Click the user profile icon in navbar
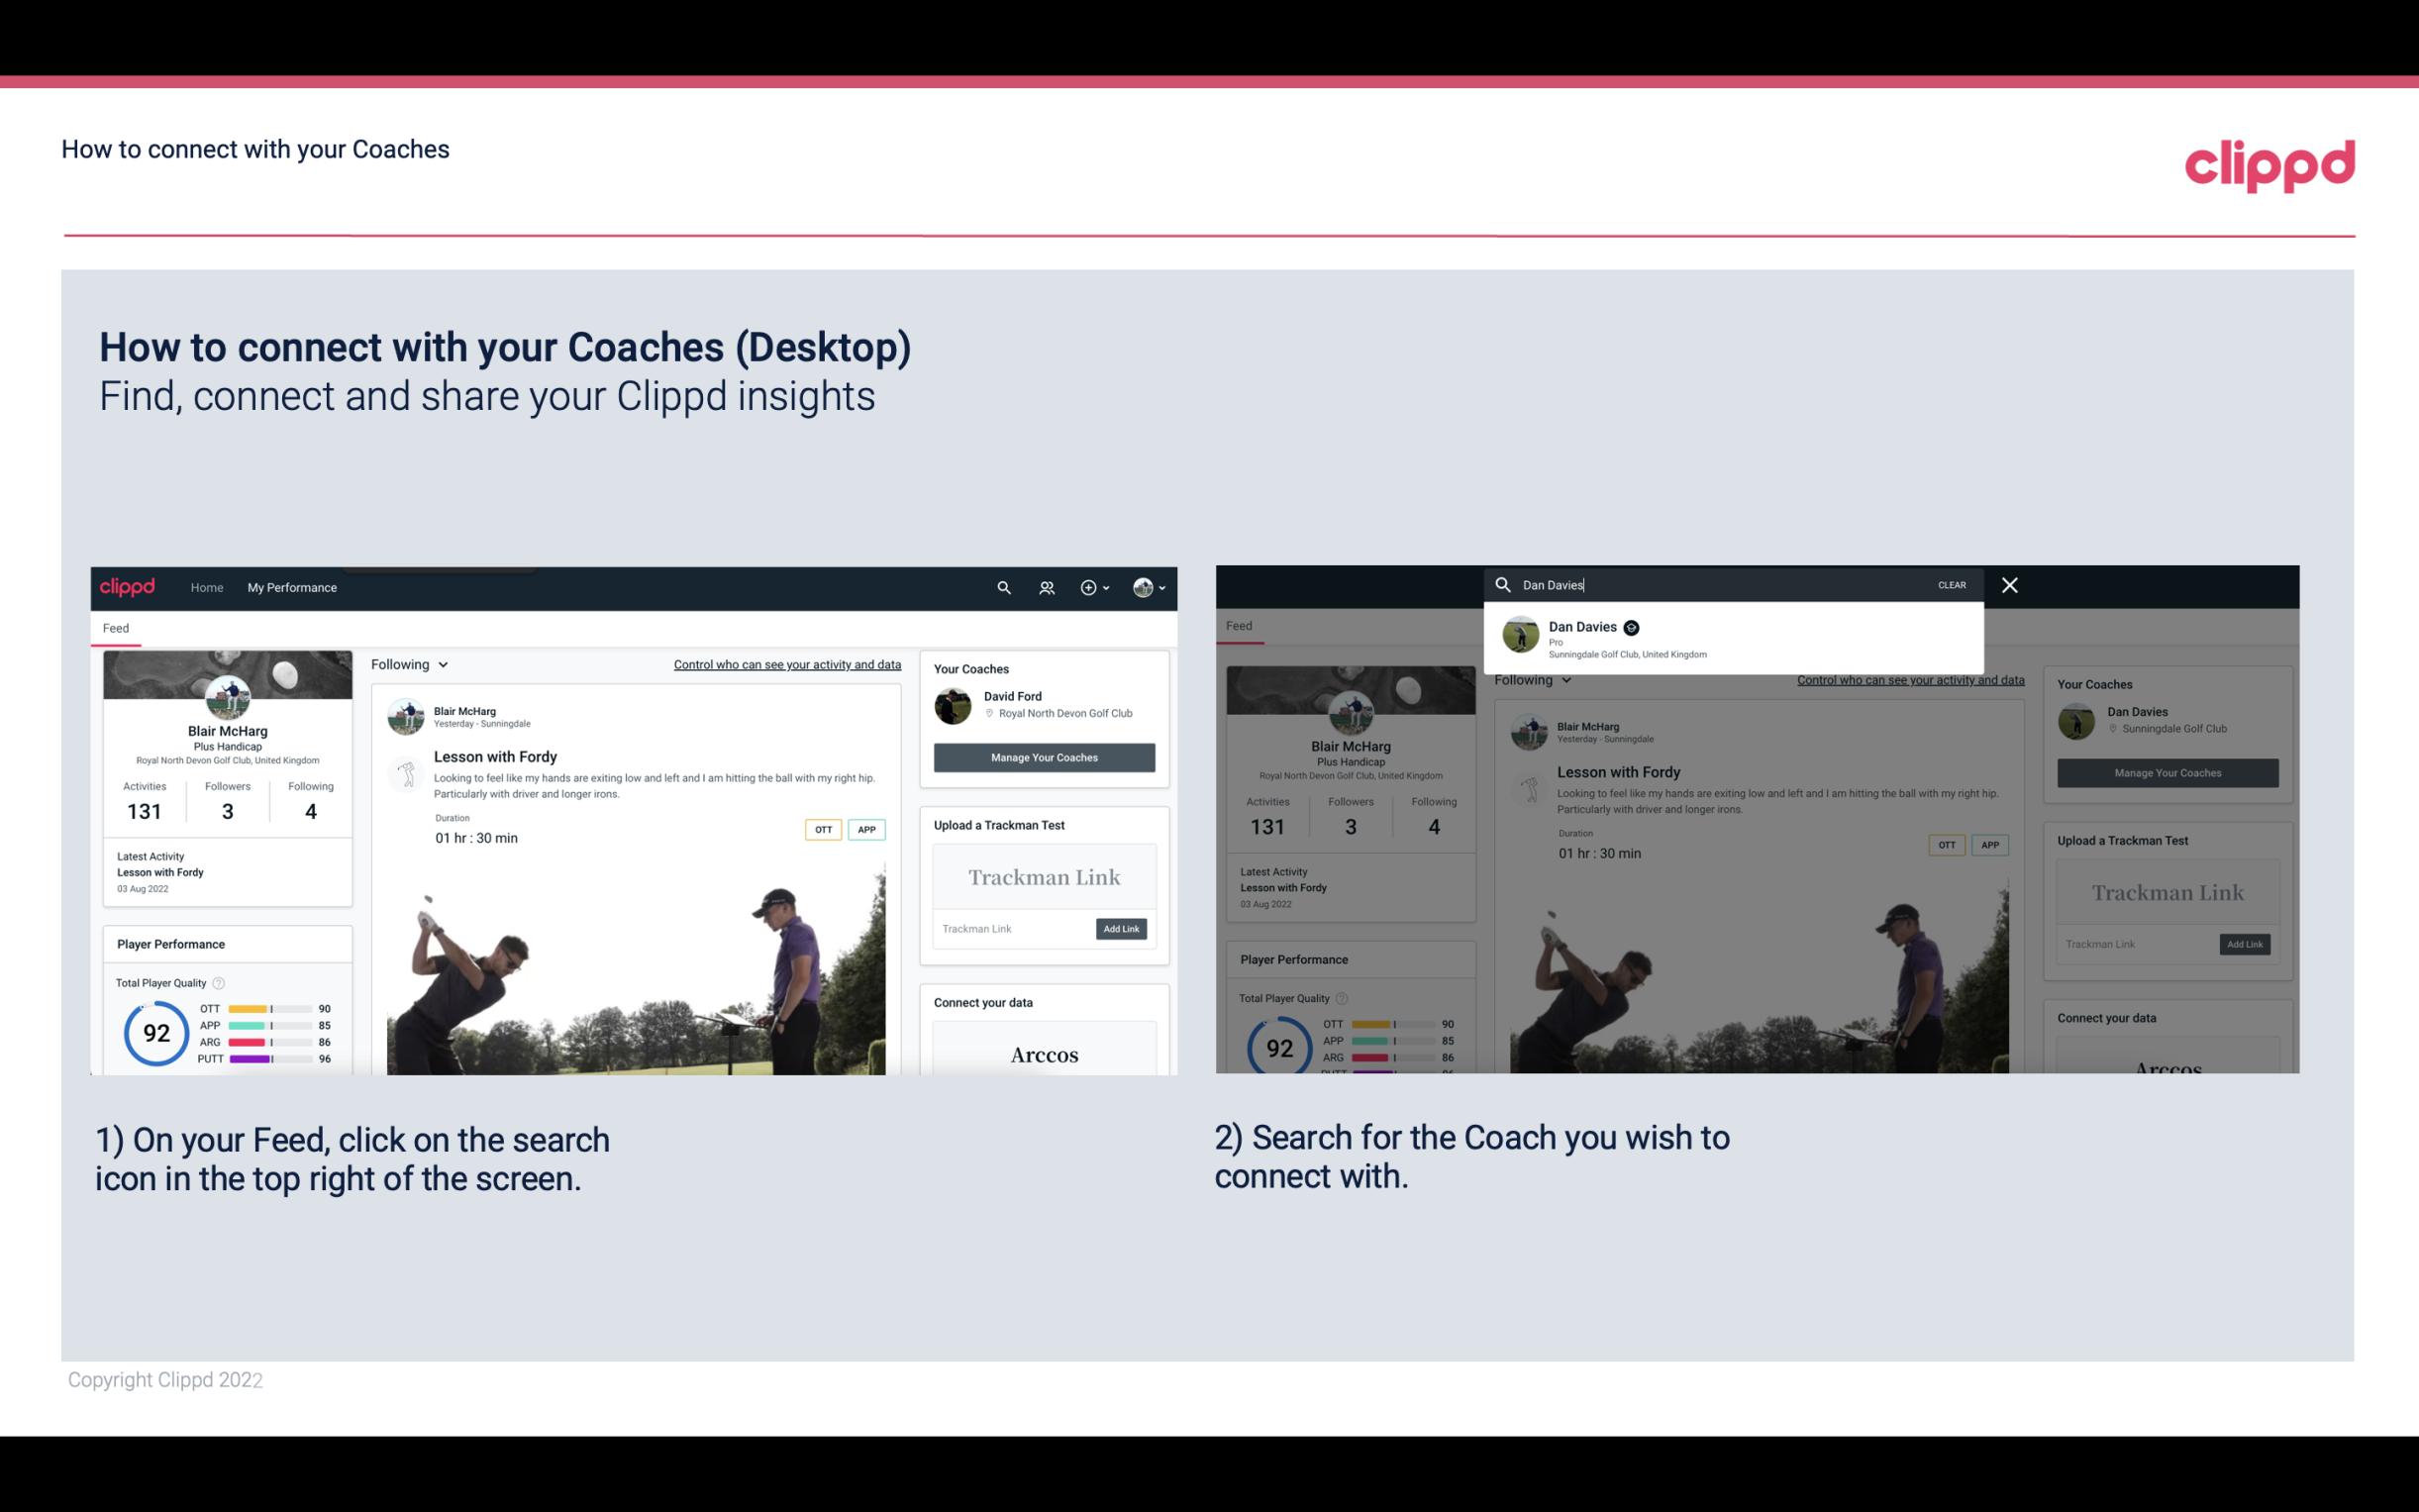Image resolution: width=2419 pixels, height=1512 pixels. coord(1141,587)
